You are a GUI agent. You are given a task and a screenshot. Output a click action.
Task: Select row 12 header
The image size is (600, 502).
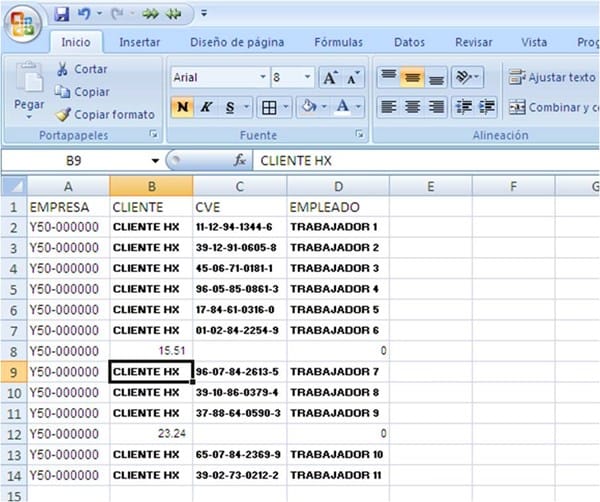(x=14, y=434)
